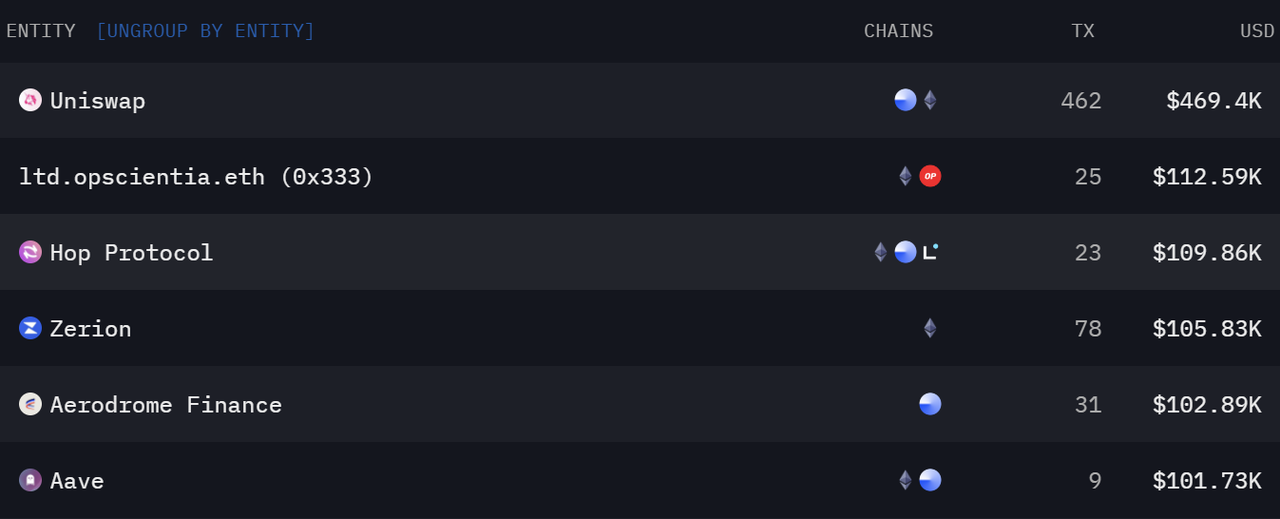The width and height of the screenshot is (1280, 519).
Task: Click the Ethereum chain icon in Aave row
Action: click(x=905, y=480)
